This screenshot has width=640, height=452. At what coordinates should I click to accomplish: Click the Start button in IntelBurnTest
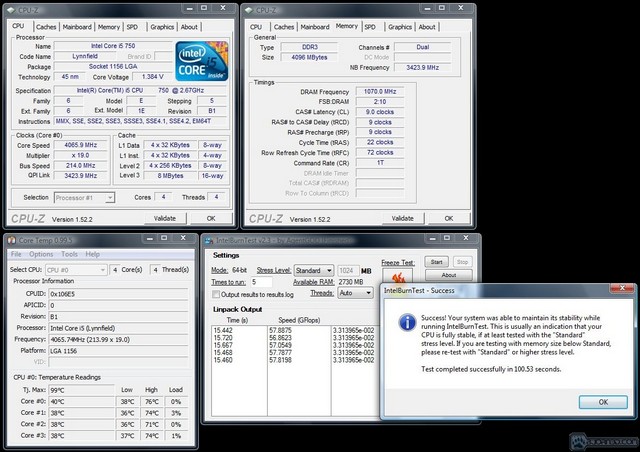[436, 262]
